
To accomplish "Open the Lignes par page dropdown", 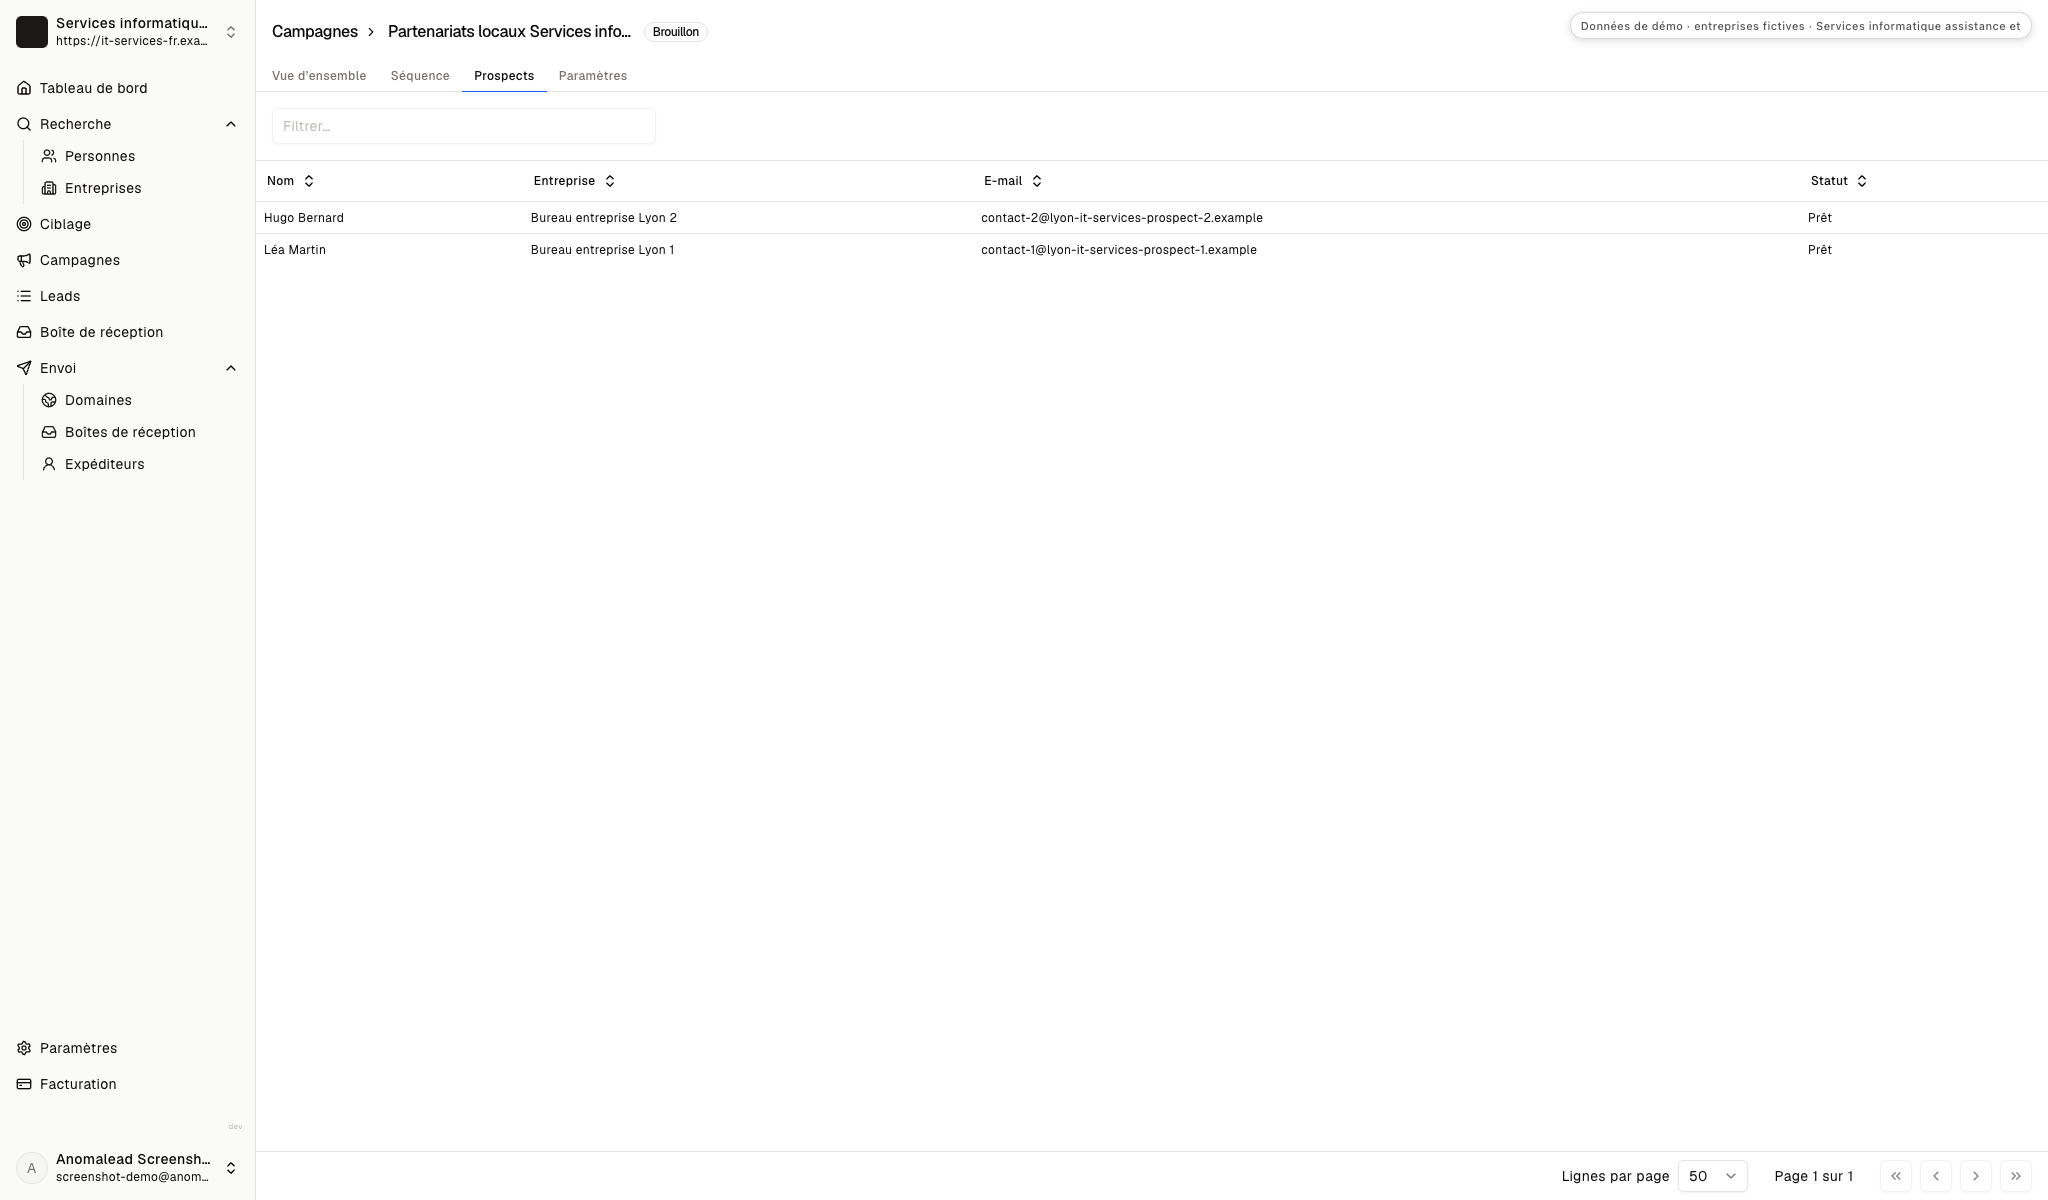I will (1713, 1176).
